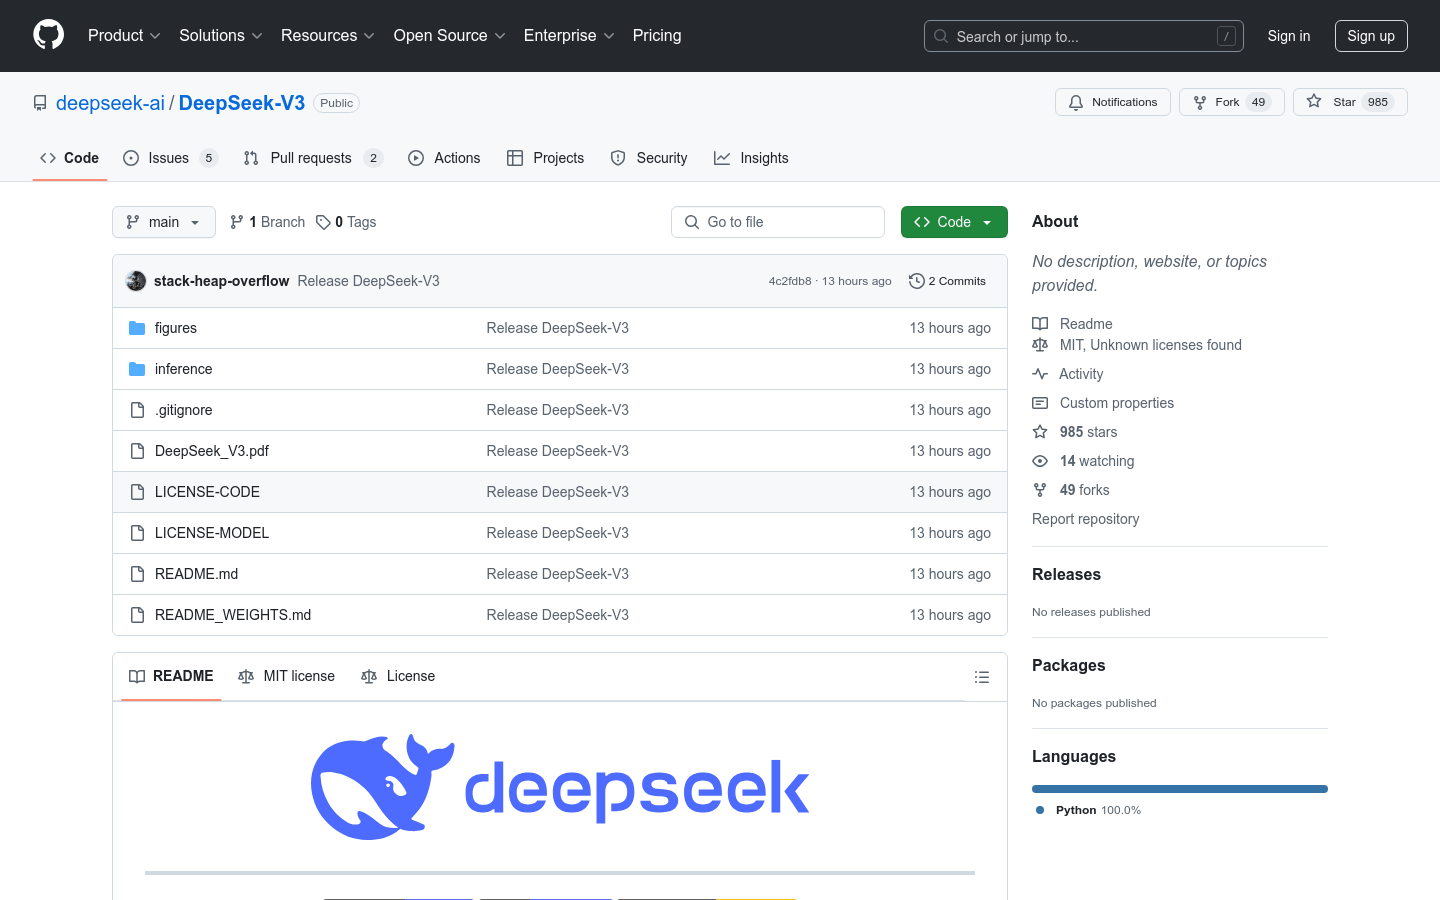Expand the Product menu
This screenshot has width=1440, height=900.
click(124, 36)
